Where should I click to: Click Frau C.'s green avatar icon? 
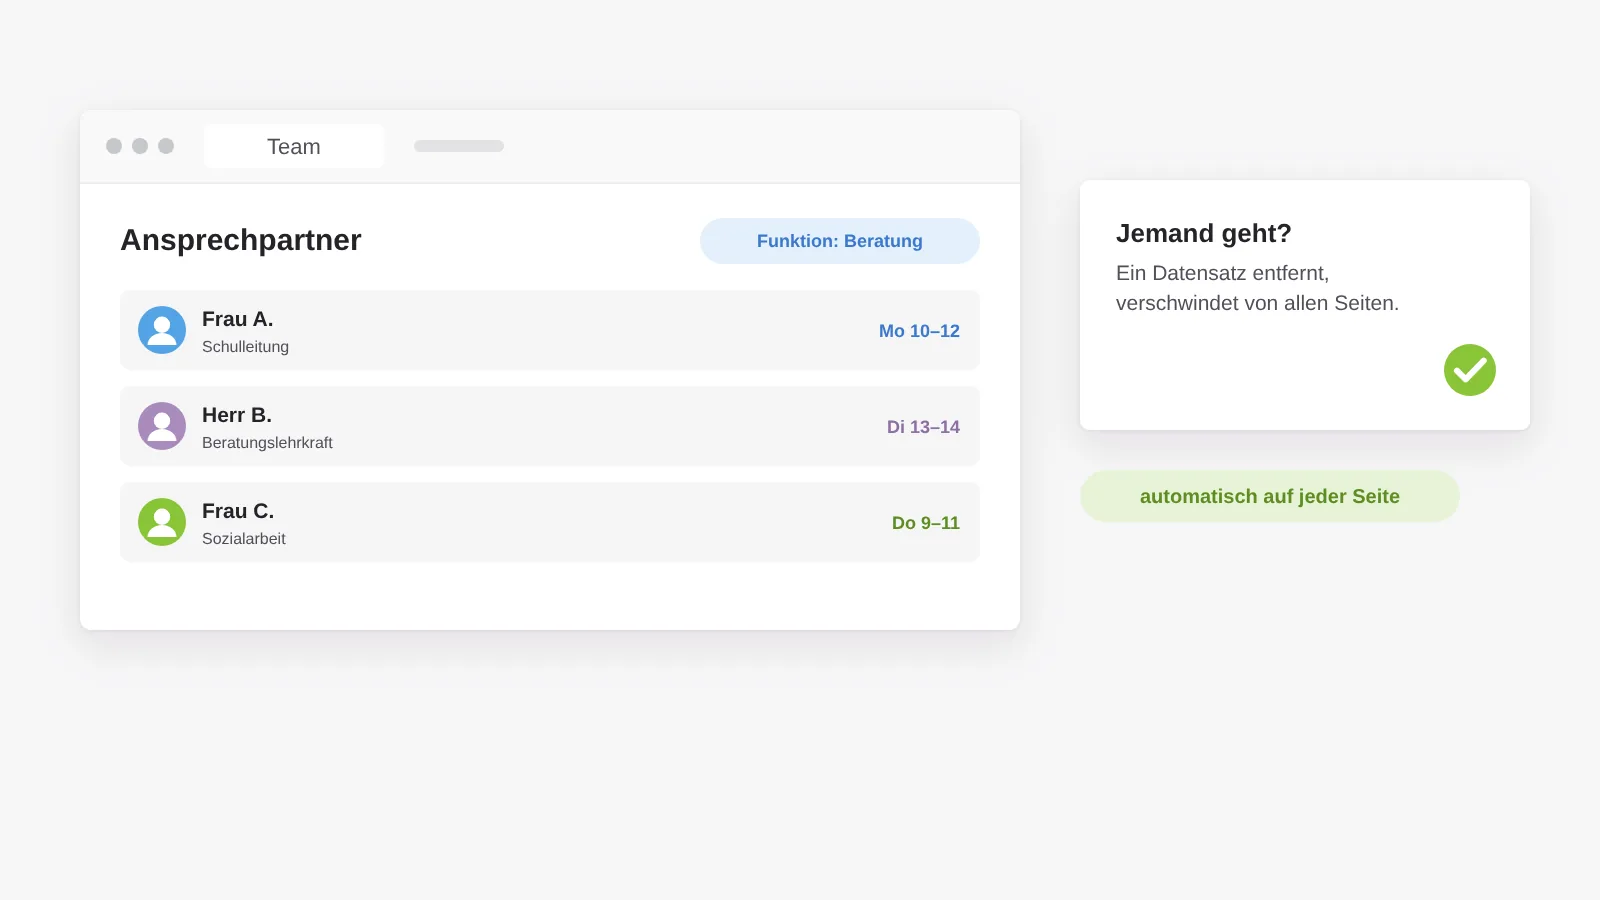[162, 522]
